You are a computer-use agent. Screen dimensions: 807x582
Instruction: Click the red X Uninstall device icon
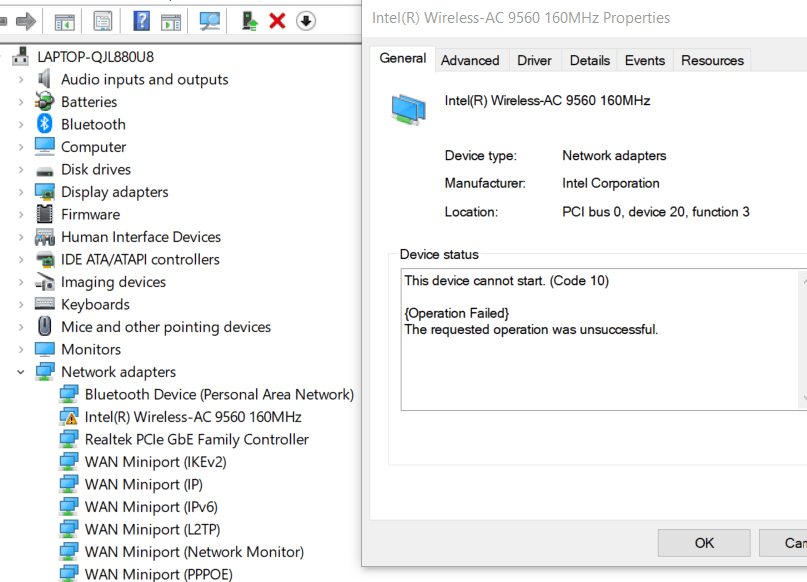pos(278,21)
